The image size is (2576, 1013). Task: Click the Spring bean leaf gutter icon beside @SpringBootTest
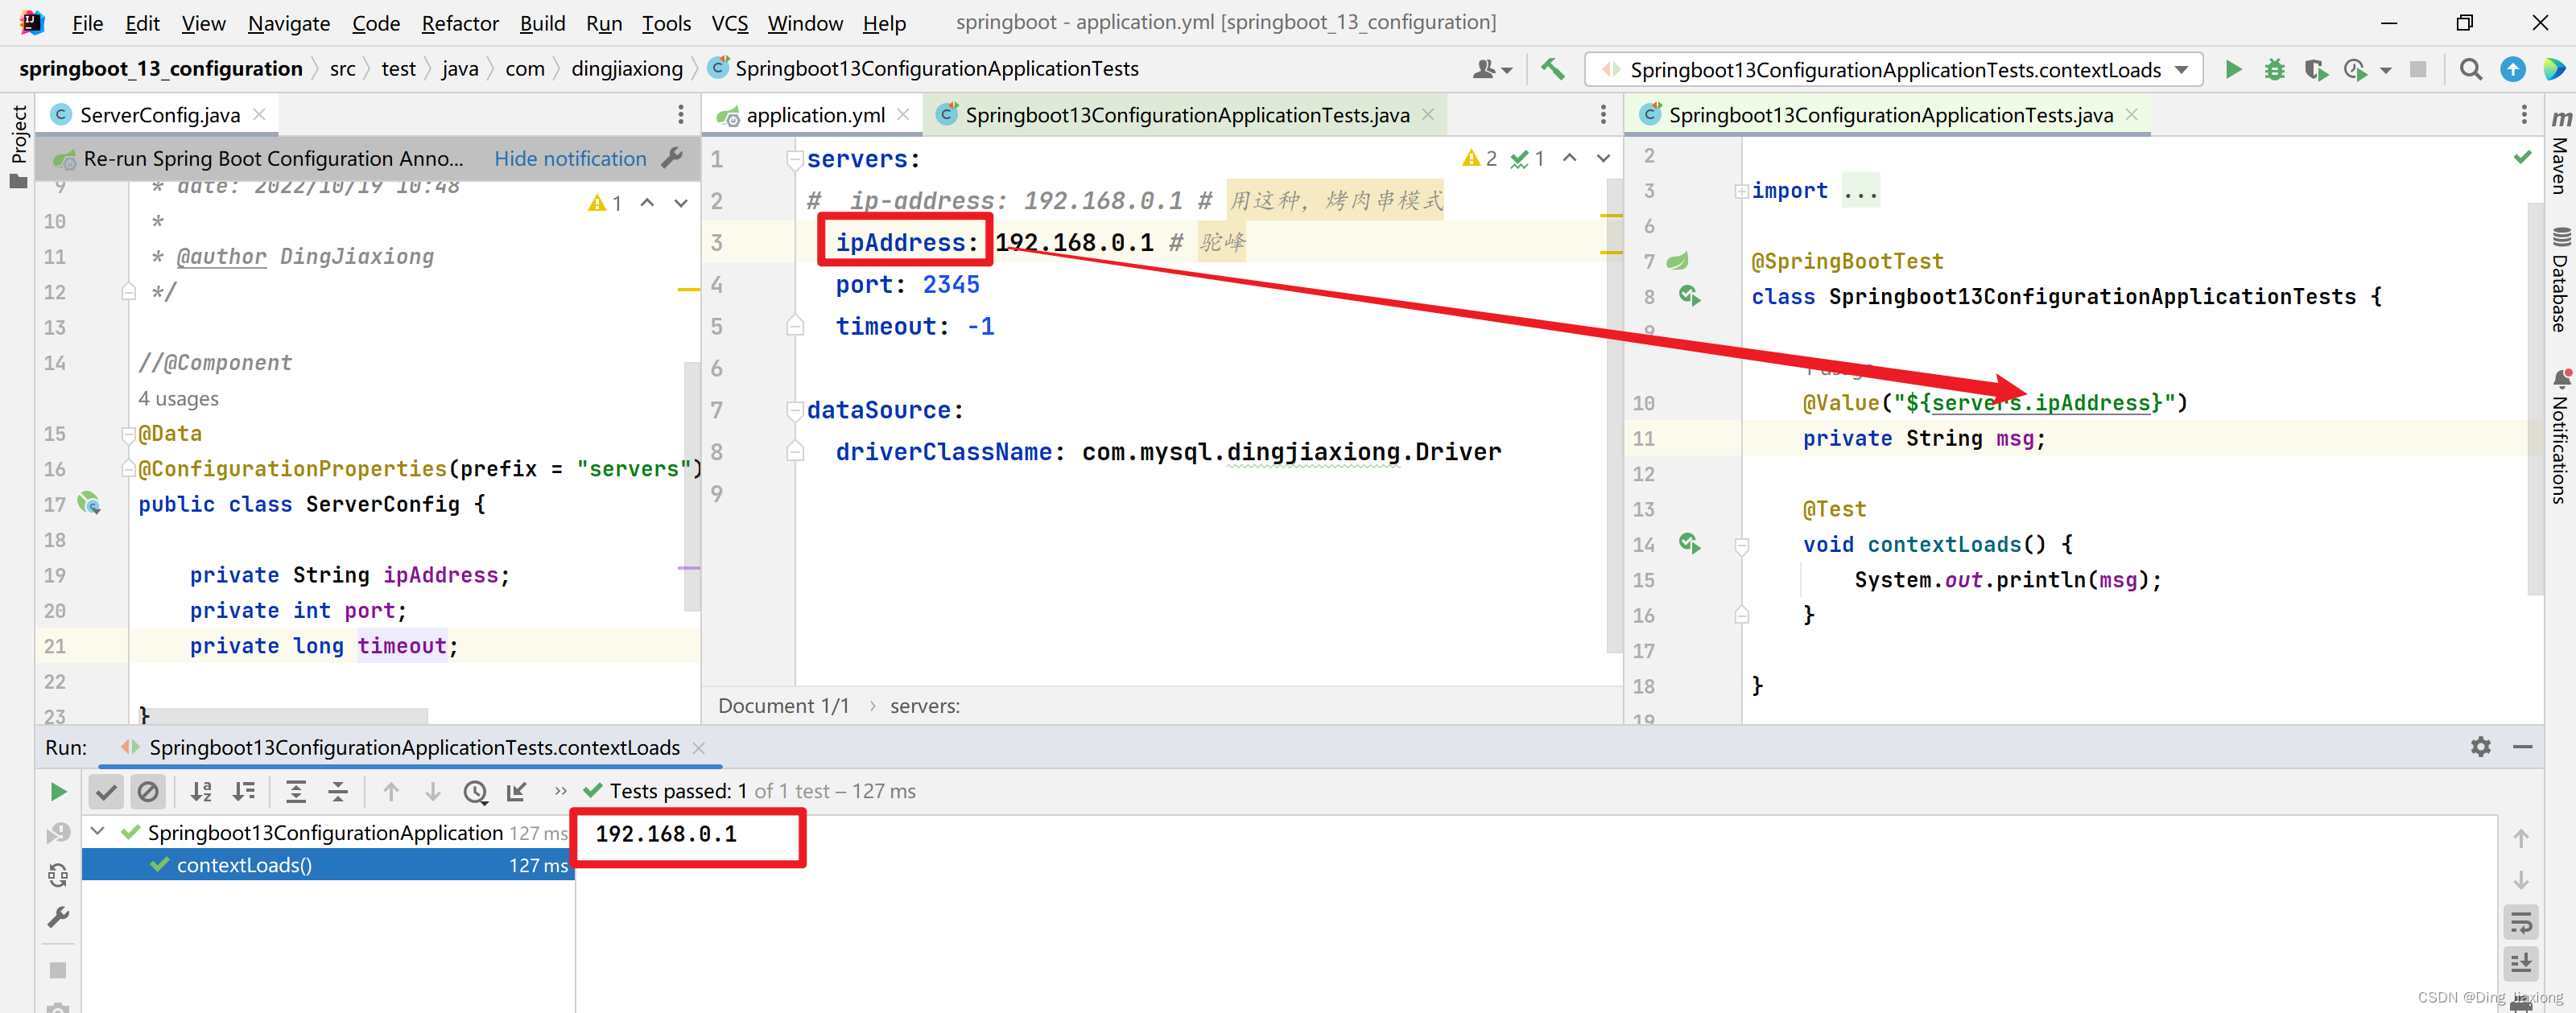coord(1677,261)
